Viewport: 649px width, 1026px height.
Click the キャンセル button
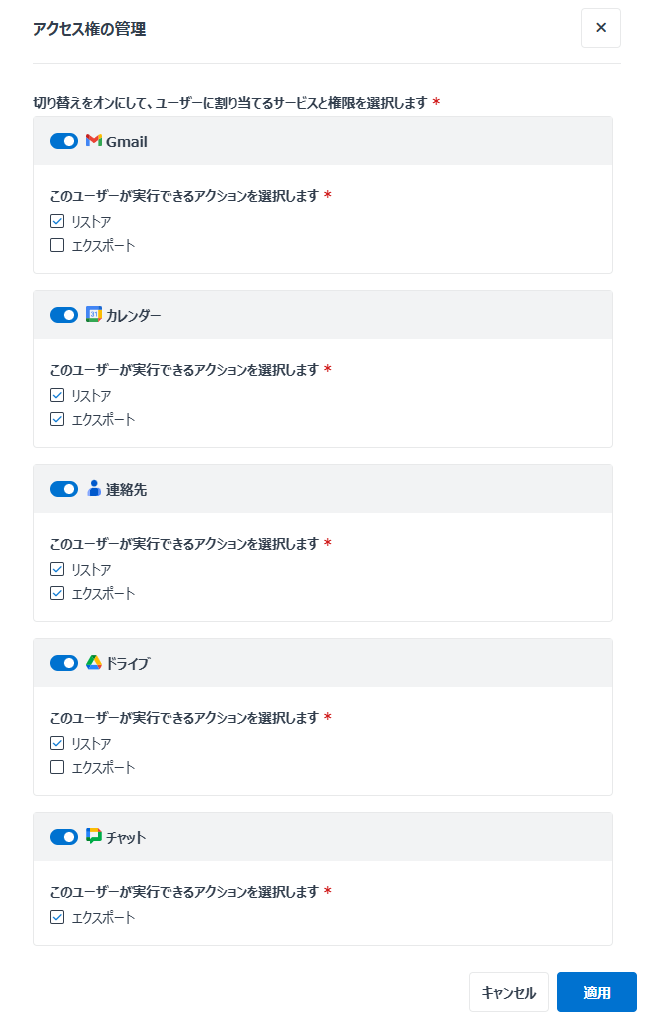point(508,992)
